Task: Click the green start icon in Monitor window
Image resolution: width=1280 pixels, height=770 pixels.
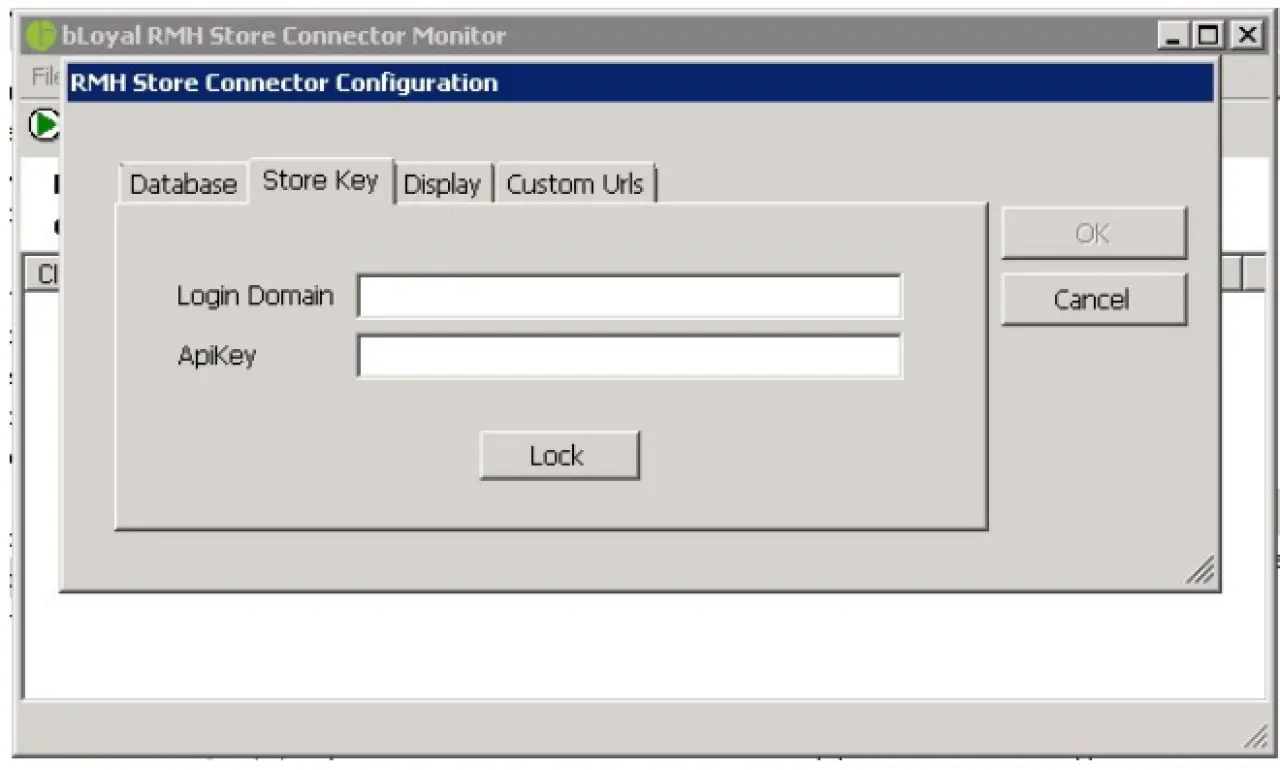Action: pos(44,124)
